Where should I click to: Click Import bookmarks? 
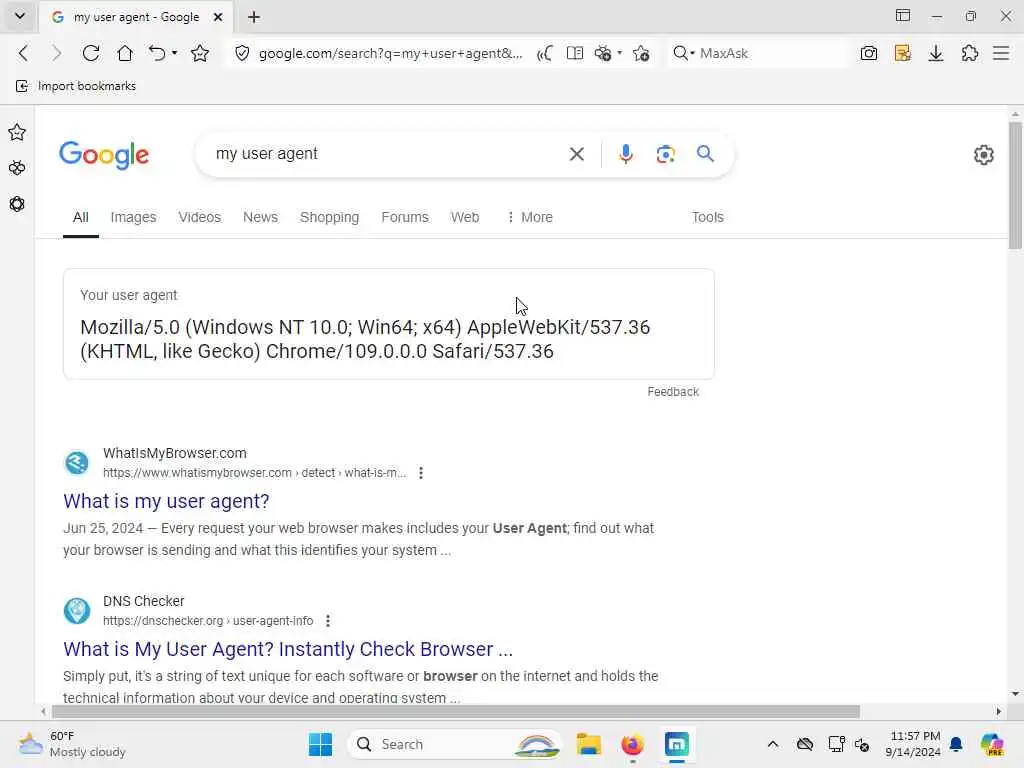point(76,86)
